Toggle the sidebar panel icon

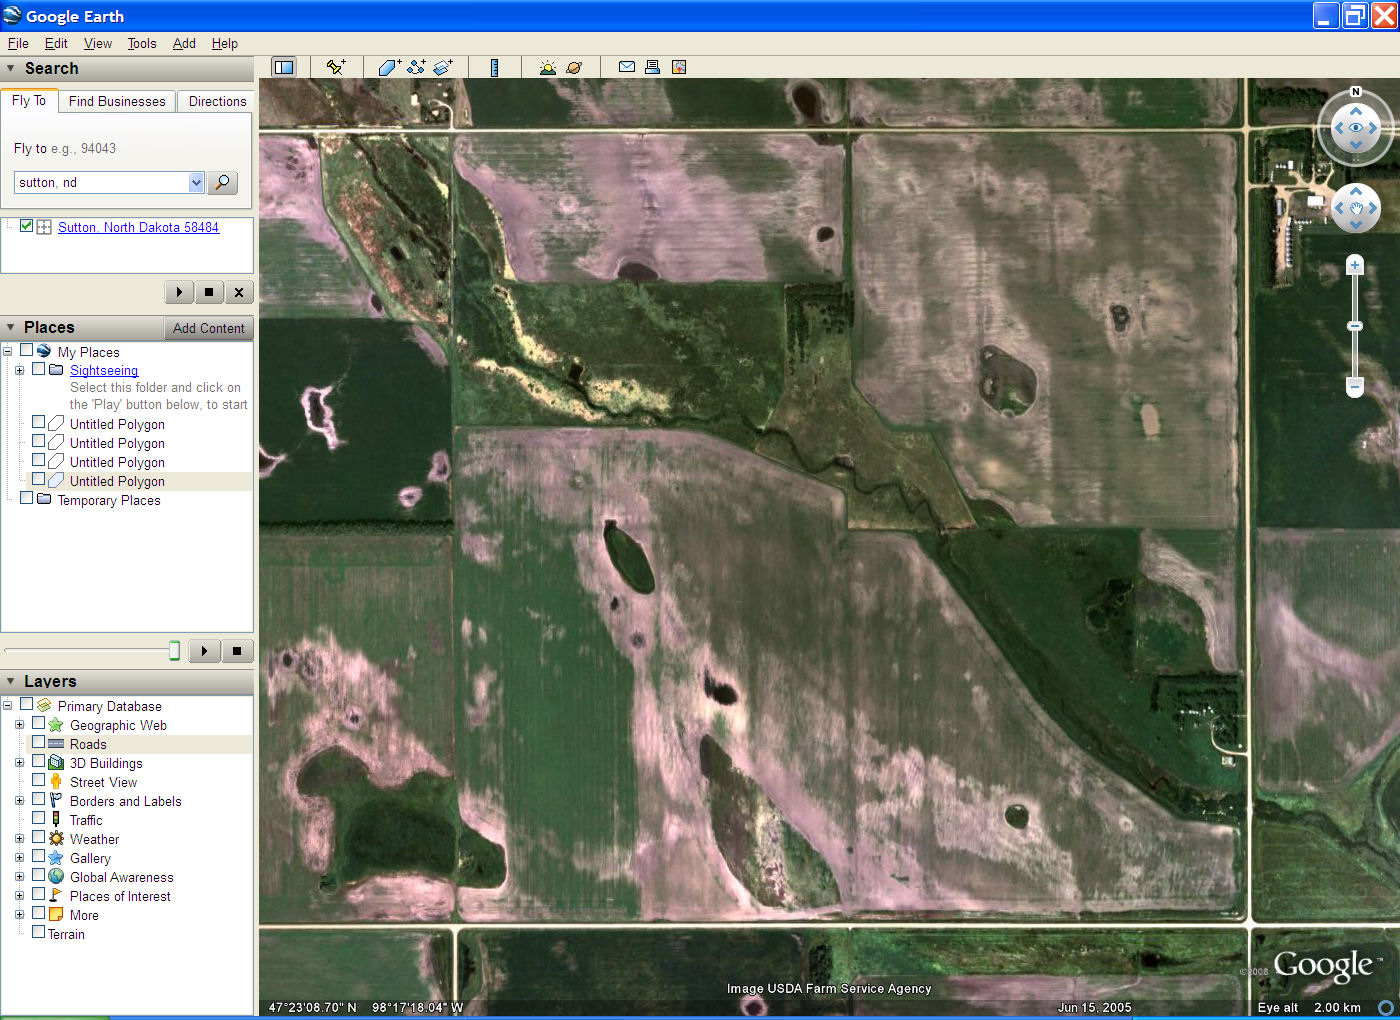pyautogui.click(x=284, y=67)
